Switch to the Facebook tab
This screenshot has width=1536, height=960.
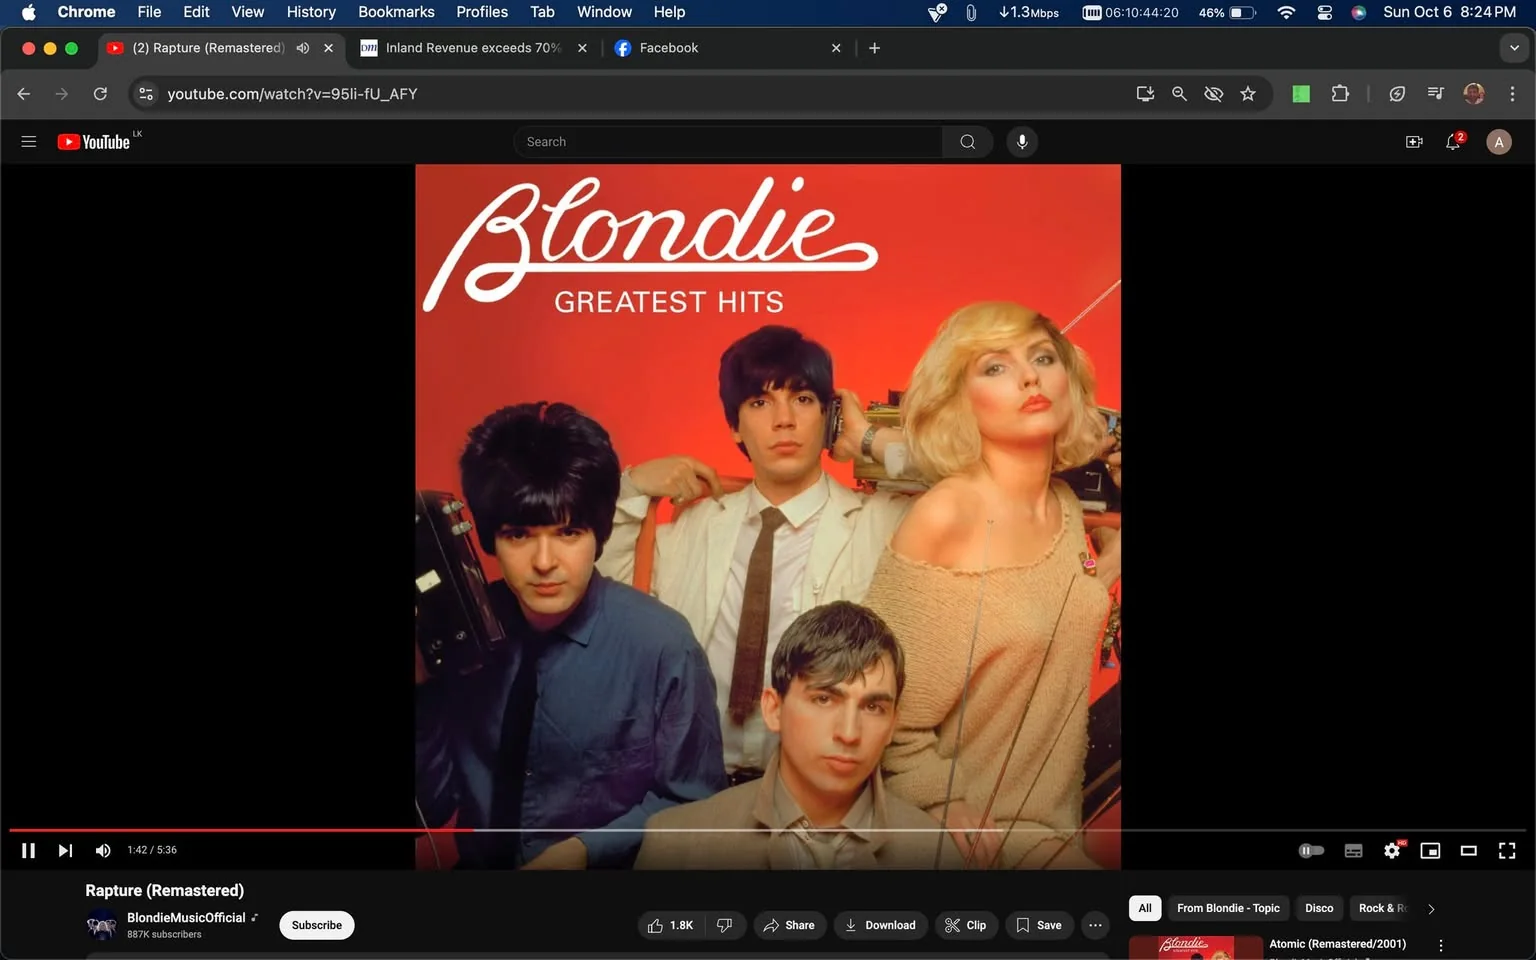[x=727, y=48]
